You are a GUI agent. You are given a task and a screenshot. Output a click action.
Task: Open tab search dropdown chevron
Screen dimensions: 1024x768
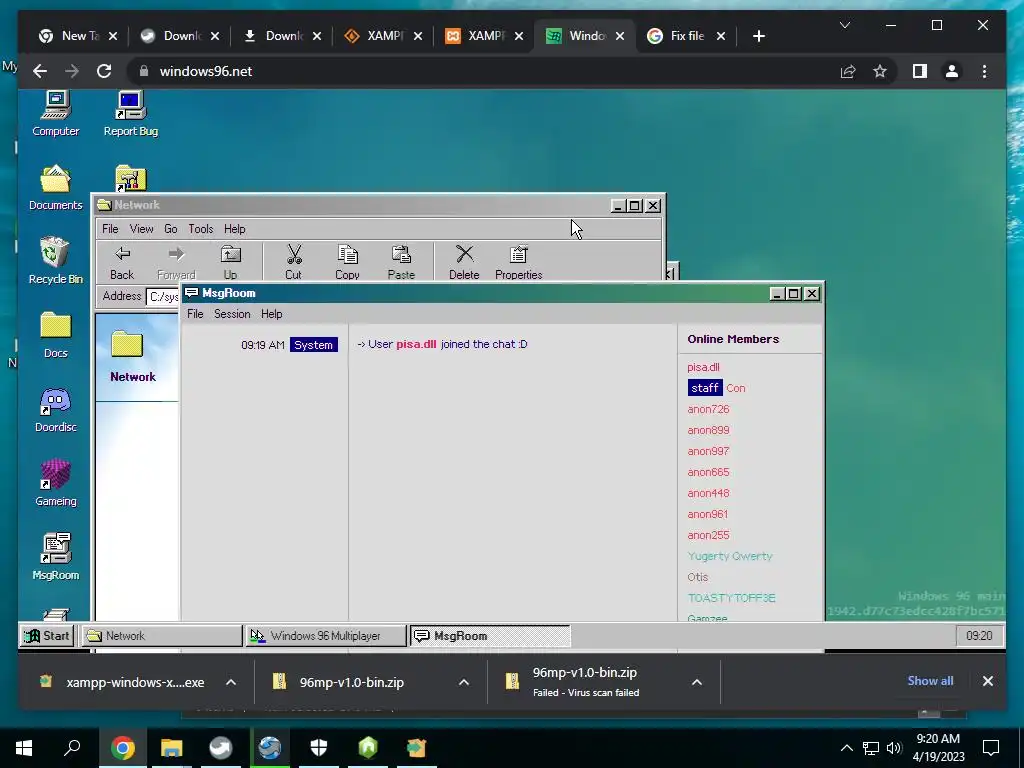tap(844, 25)
